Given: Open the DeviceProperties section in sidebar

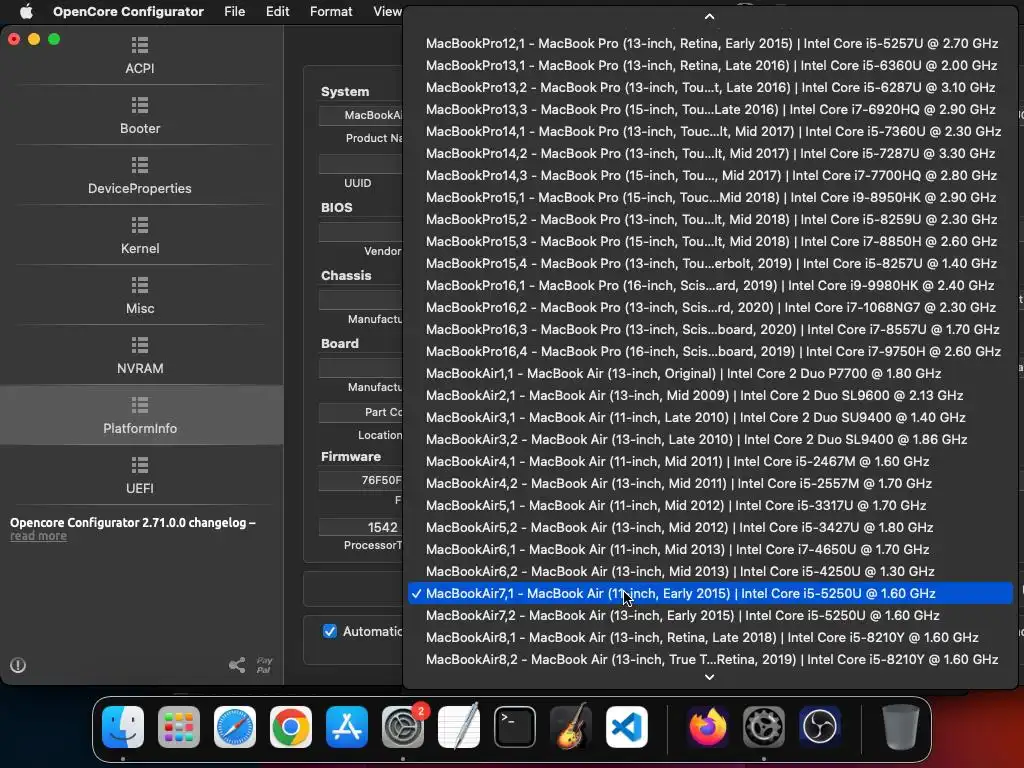Looking at the screenshot, I should (x=140, y=176).
